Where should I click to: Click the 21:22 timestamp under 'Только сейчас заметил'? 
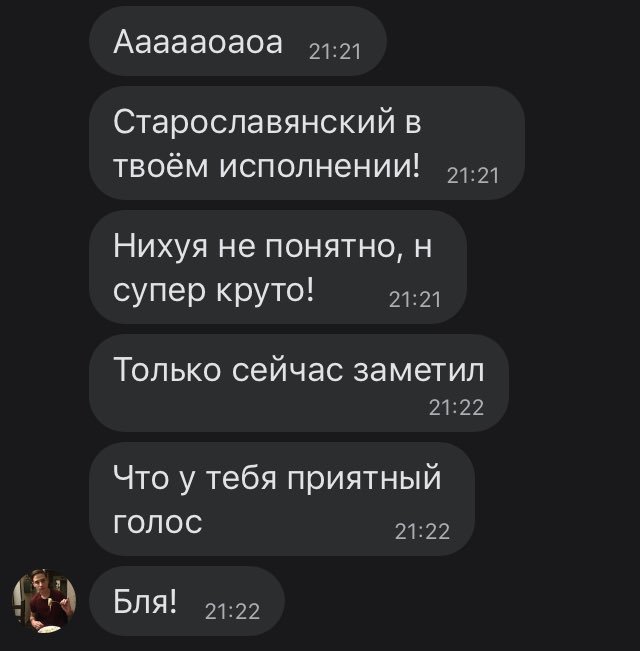pyautogui.click(x=457, y=408)
